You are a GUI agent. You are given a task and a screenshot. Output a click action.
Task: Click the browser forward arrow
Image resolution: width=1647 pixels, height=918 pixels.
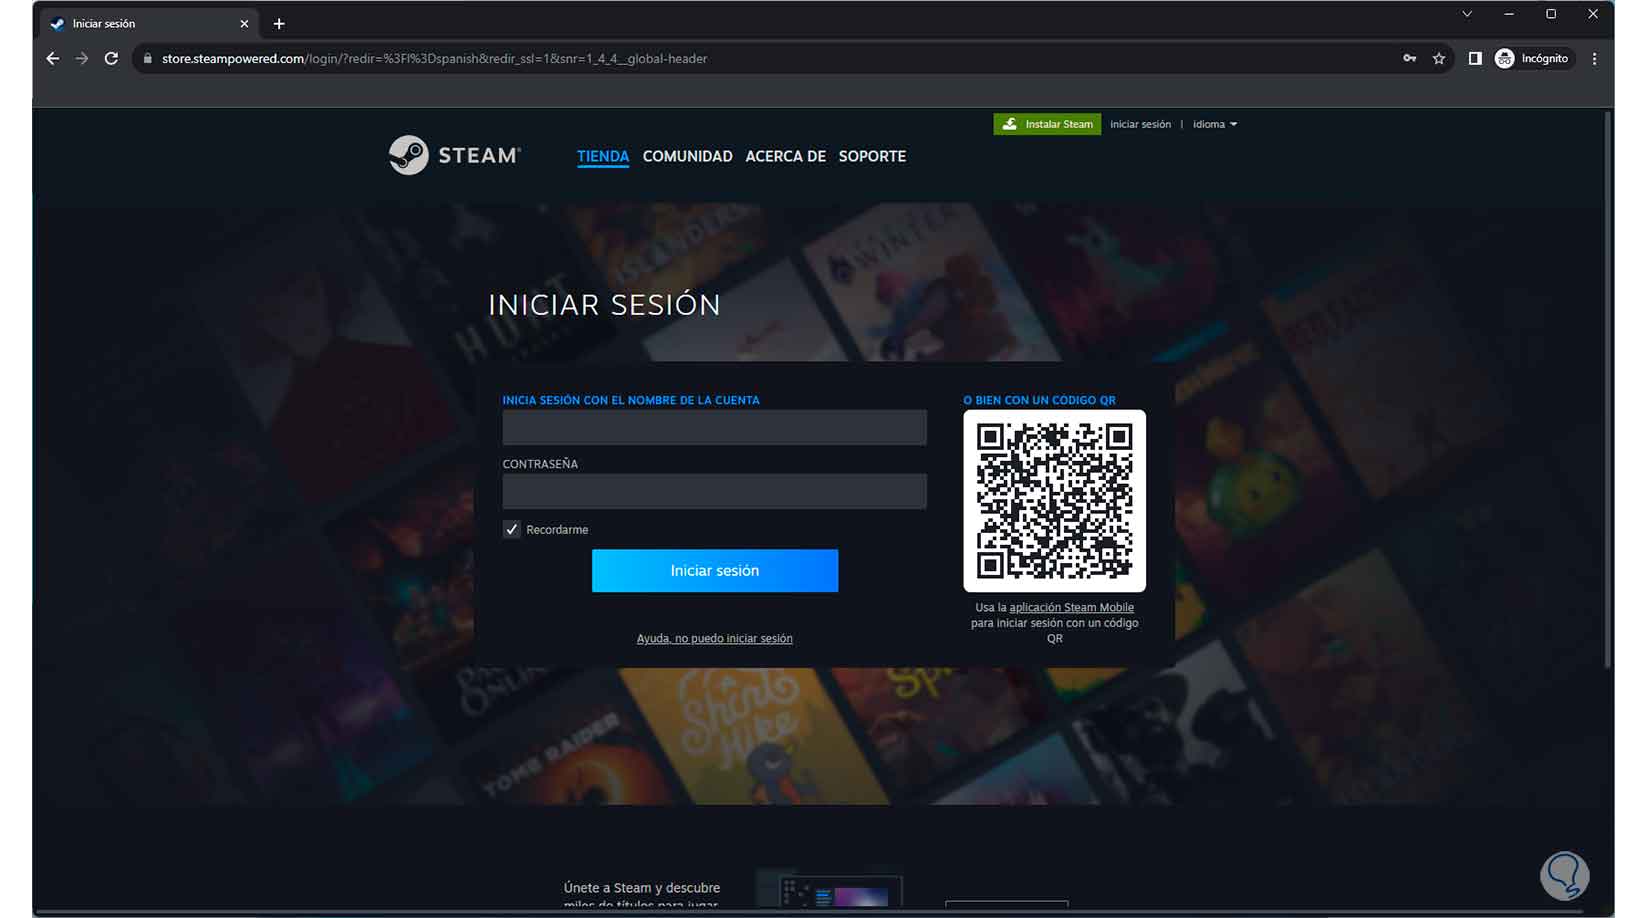pyautogui.click(x=82, y=59)
